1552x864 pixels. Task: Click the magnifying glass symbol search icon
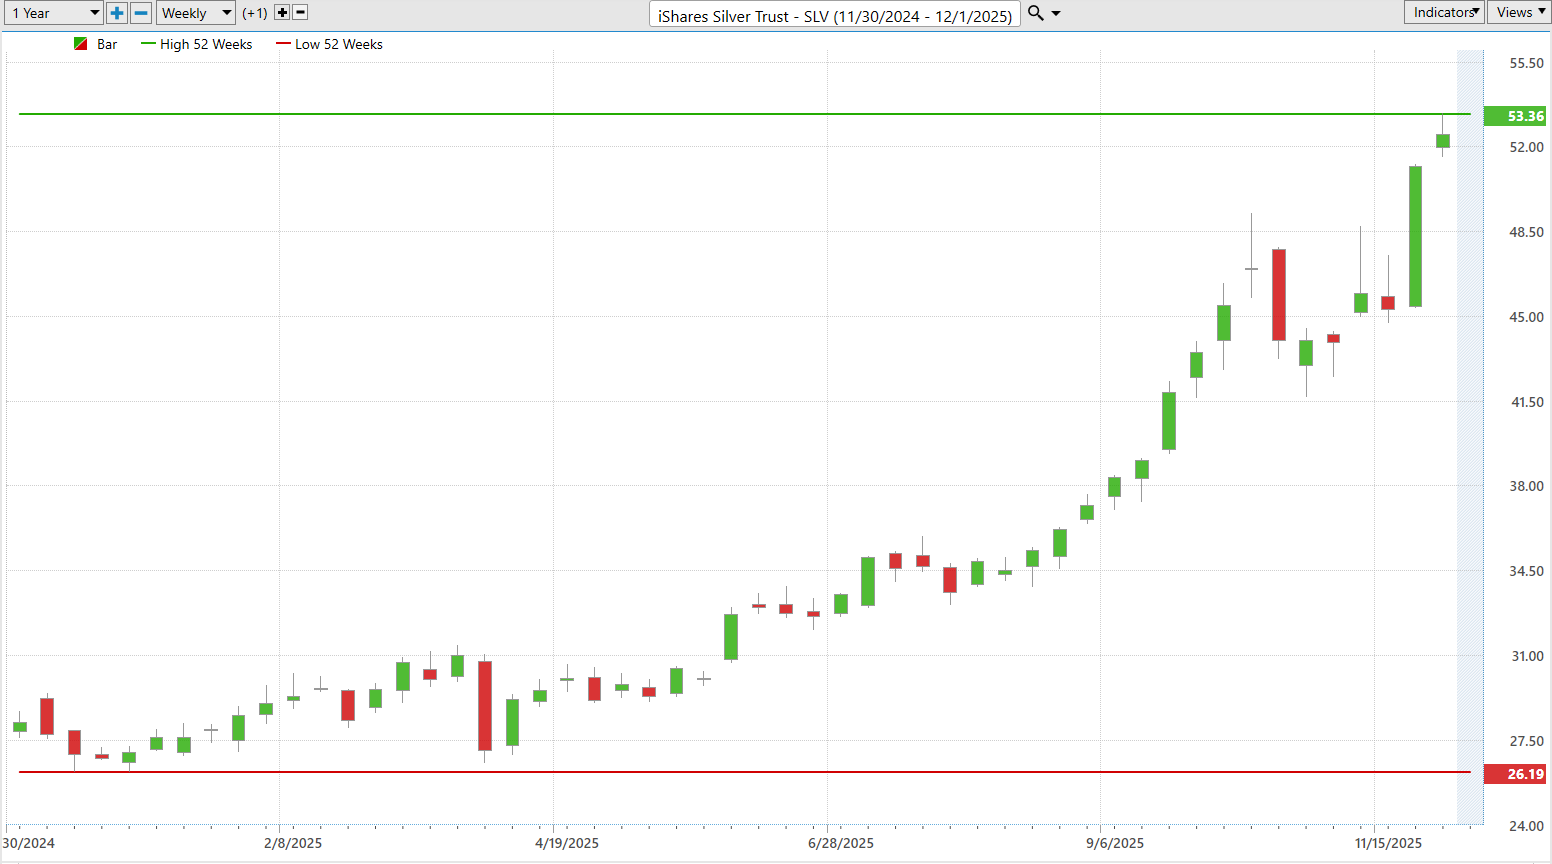click(x=1036, y=13)
